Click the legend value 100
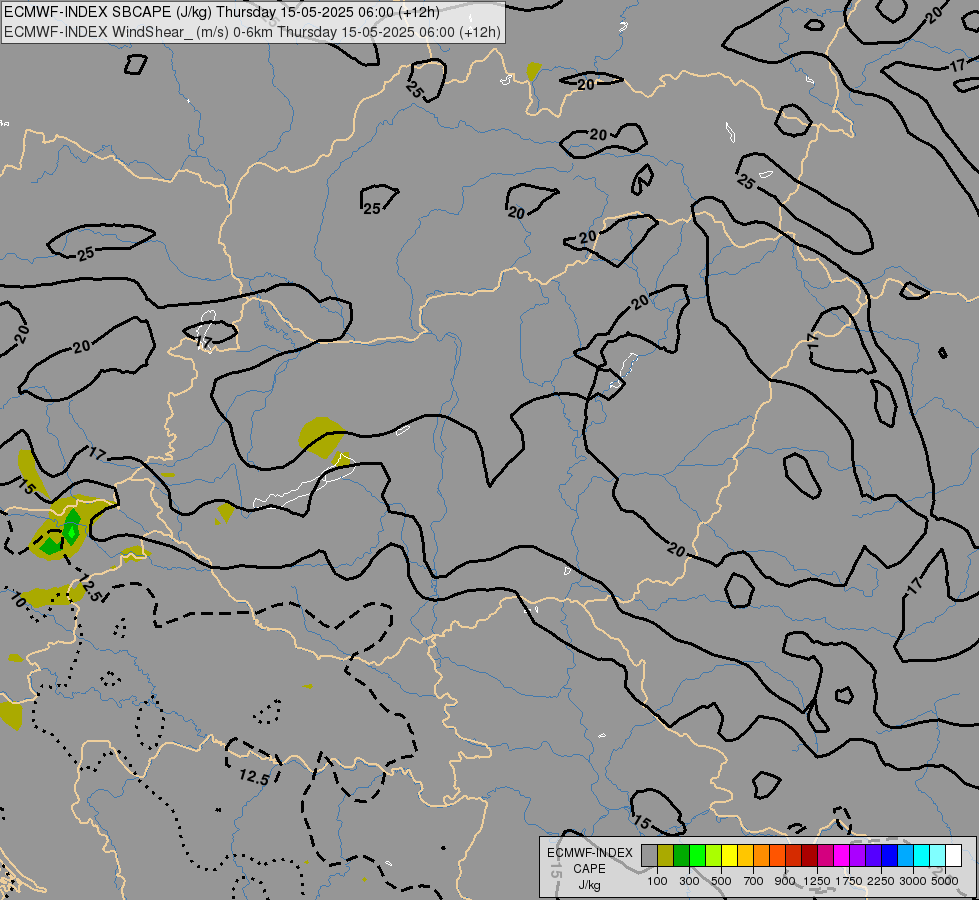The width and height of the screenshot is (979, 900). pos(657,881)
